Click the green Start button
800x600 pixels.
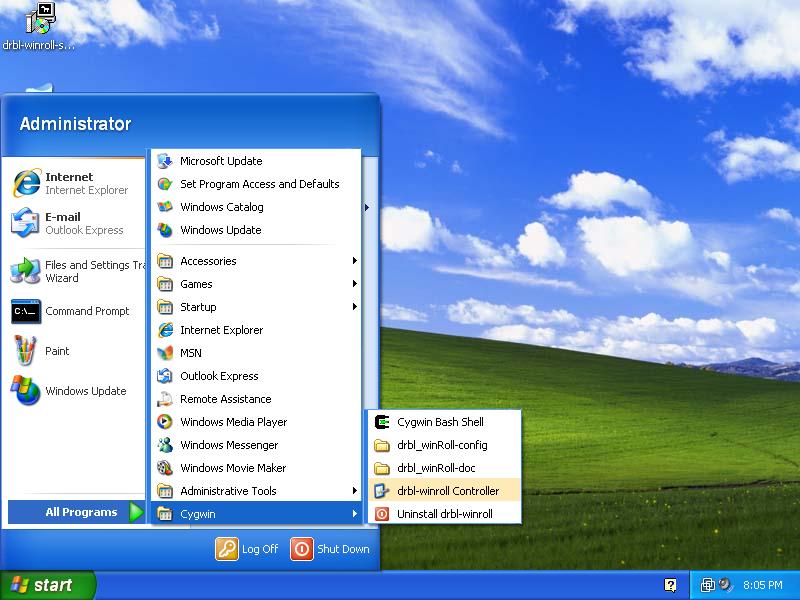pyautogui.click(x=48, y=585)
